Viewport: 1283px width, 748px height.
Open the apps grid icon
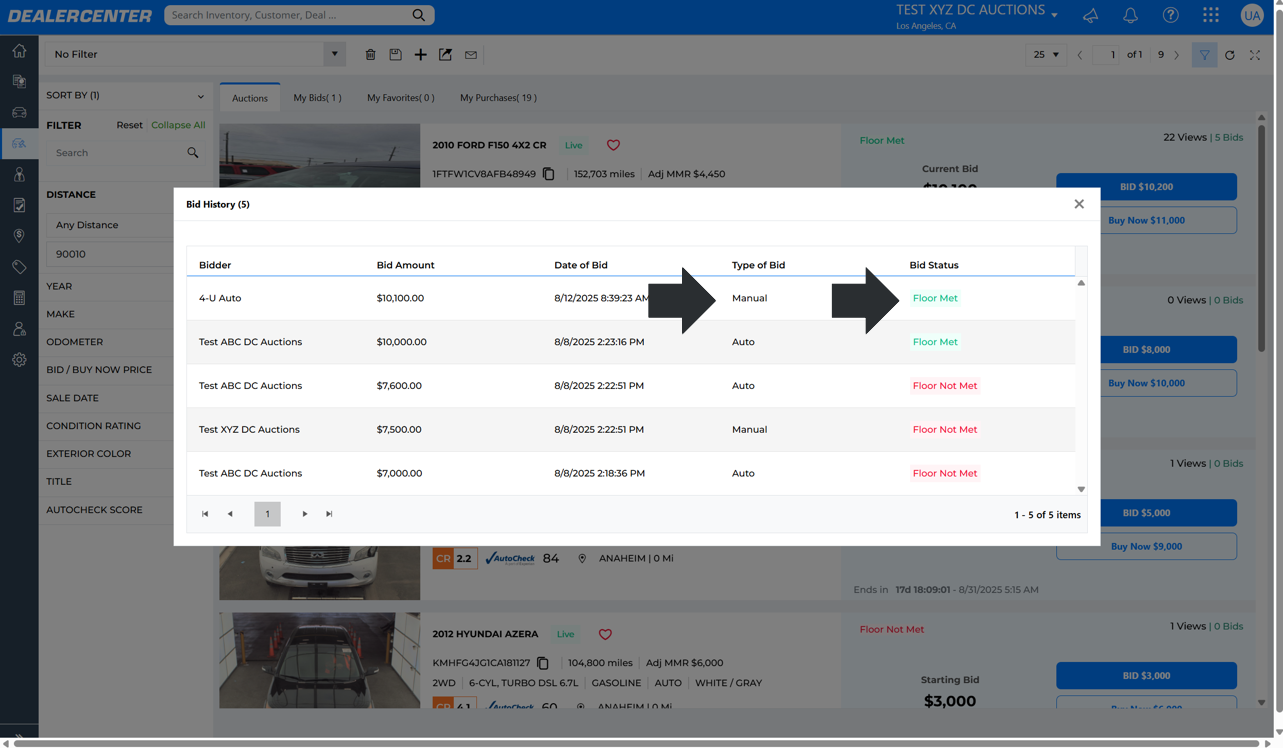[x=1211, y=15]
